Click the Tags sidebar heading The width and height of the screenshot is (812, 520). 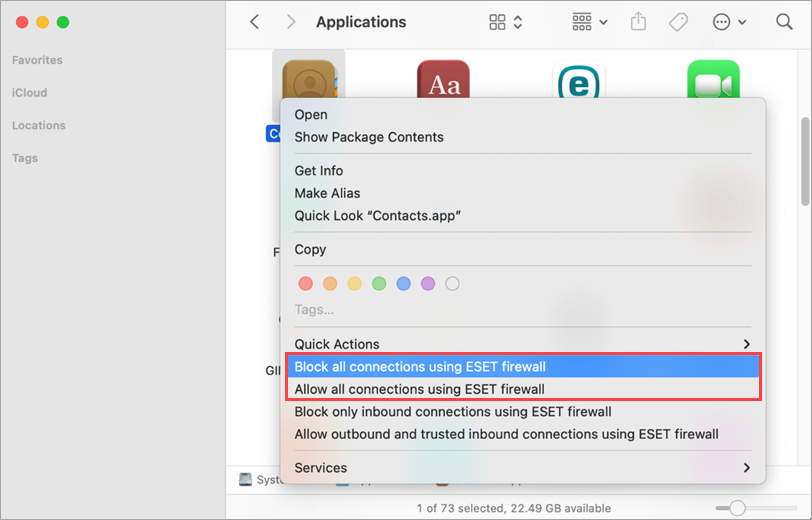click(x=25, y=158)
